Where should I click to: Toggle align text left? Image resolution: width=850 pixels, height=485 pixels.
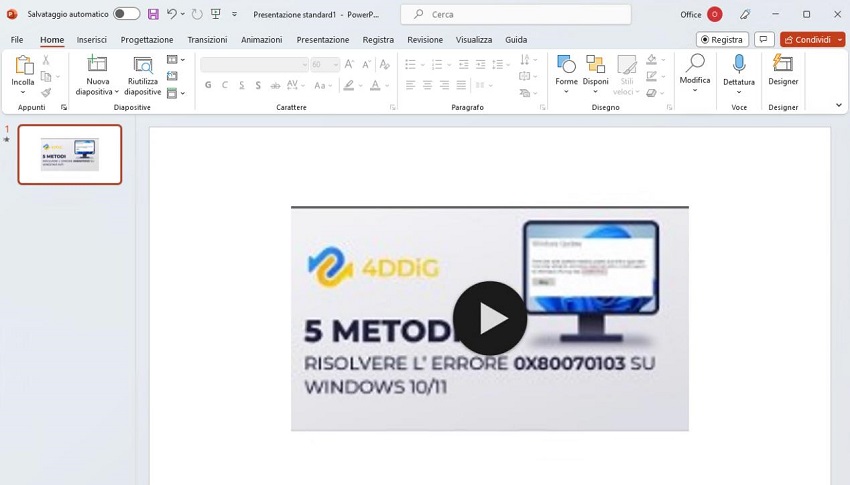tap(410, 85)
